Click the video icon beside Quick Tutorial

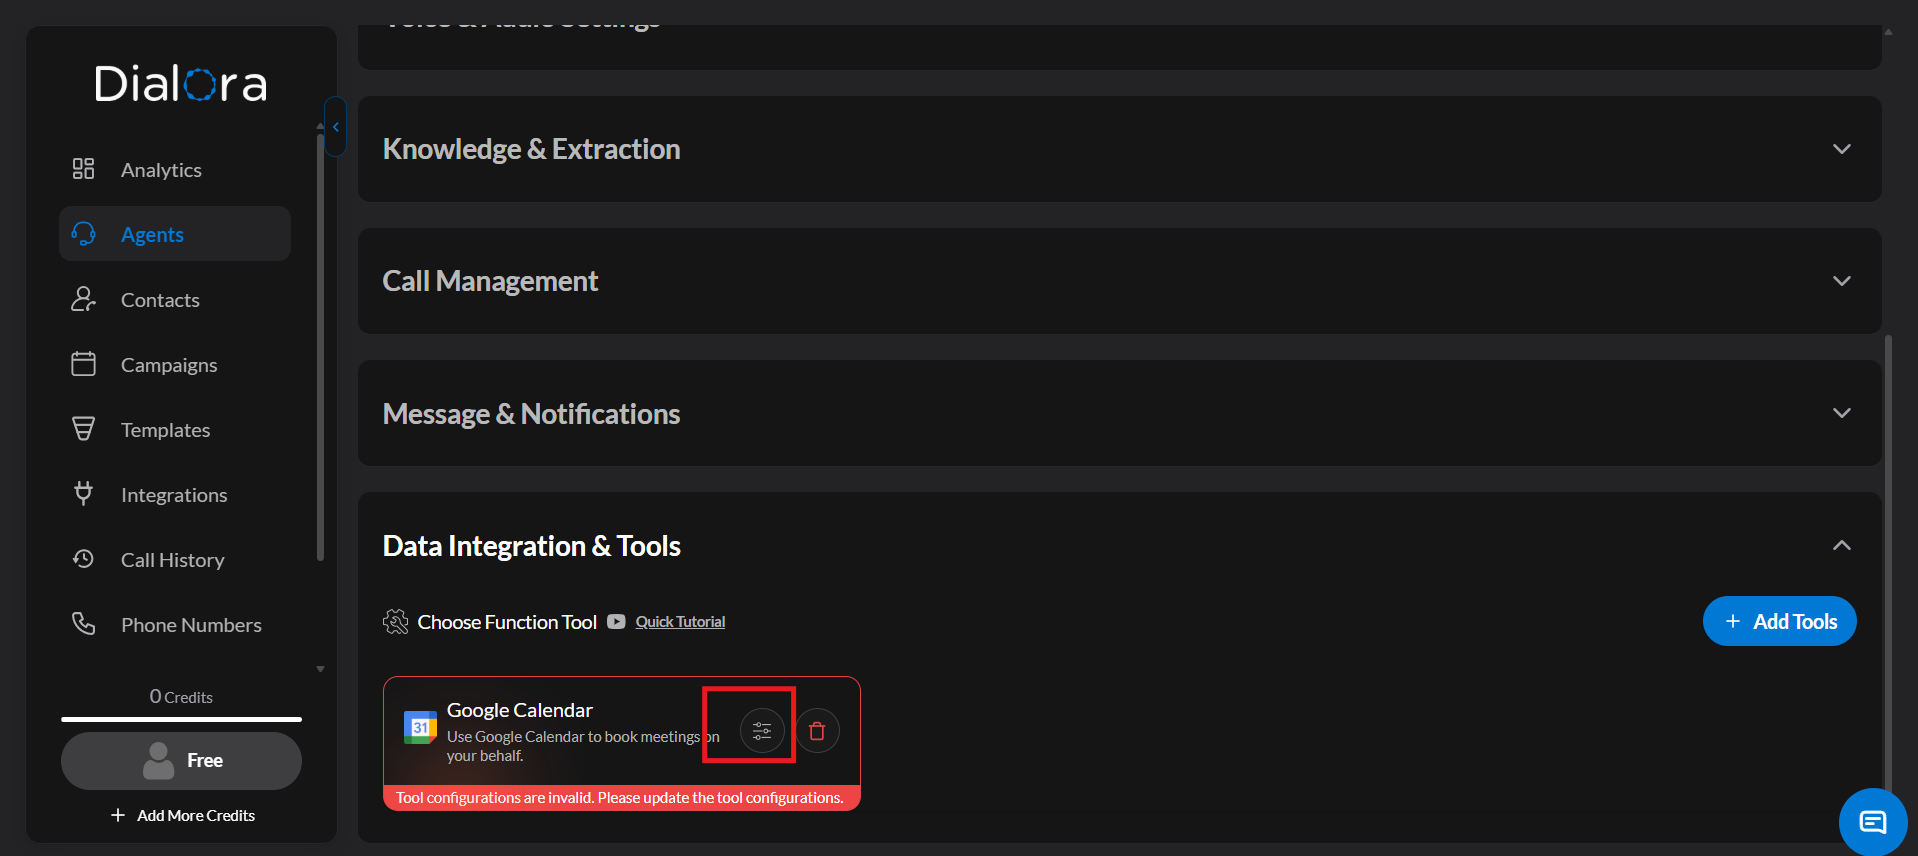pyautogui.click(x=616, y=622)
